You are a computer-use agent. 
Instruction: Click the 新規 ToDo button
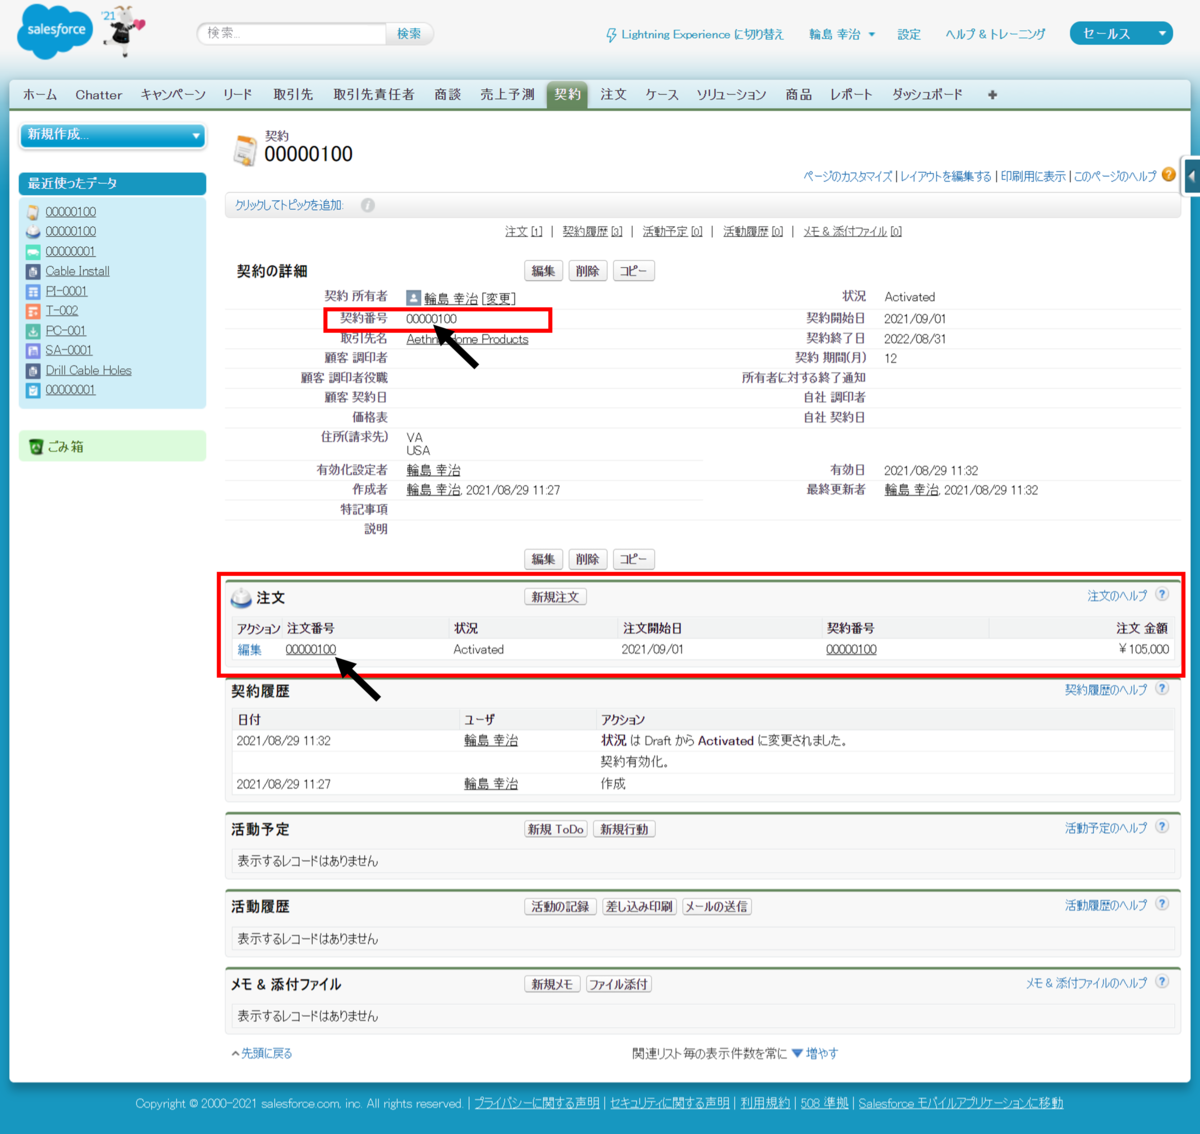(556, 829)
